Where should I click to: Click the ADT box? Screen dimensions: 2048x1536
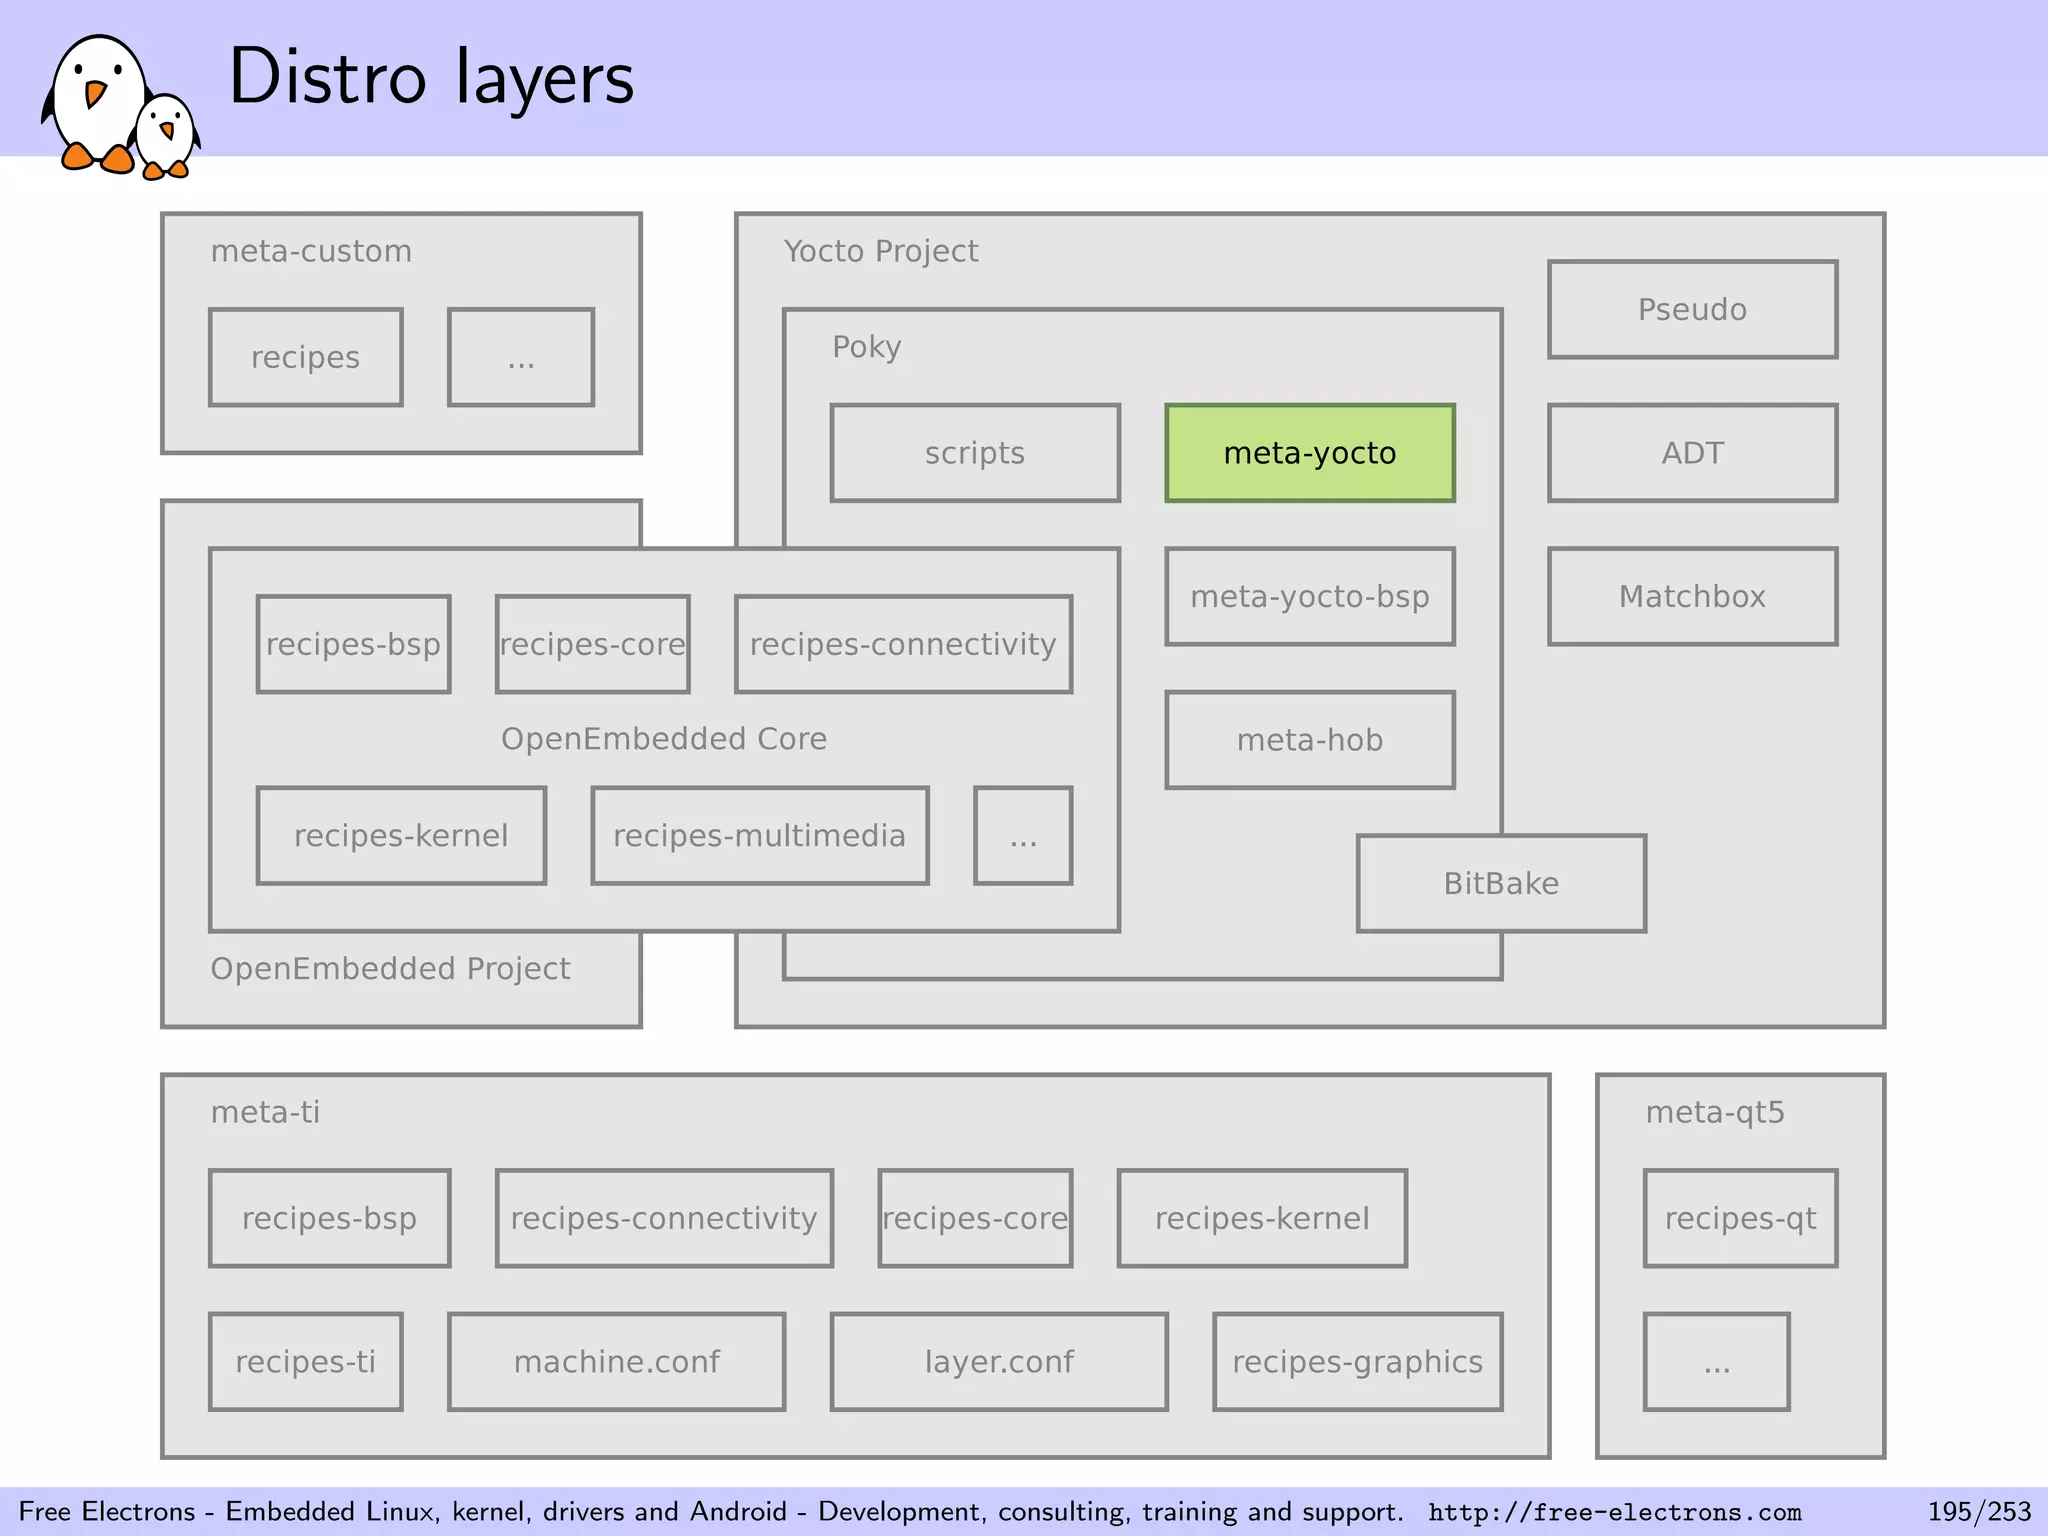click(x=1692, y=453)
